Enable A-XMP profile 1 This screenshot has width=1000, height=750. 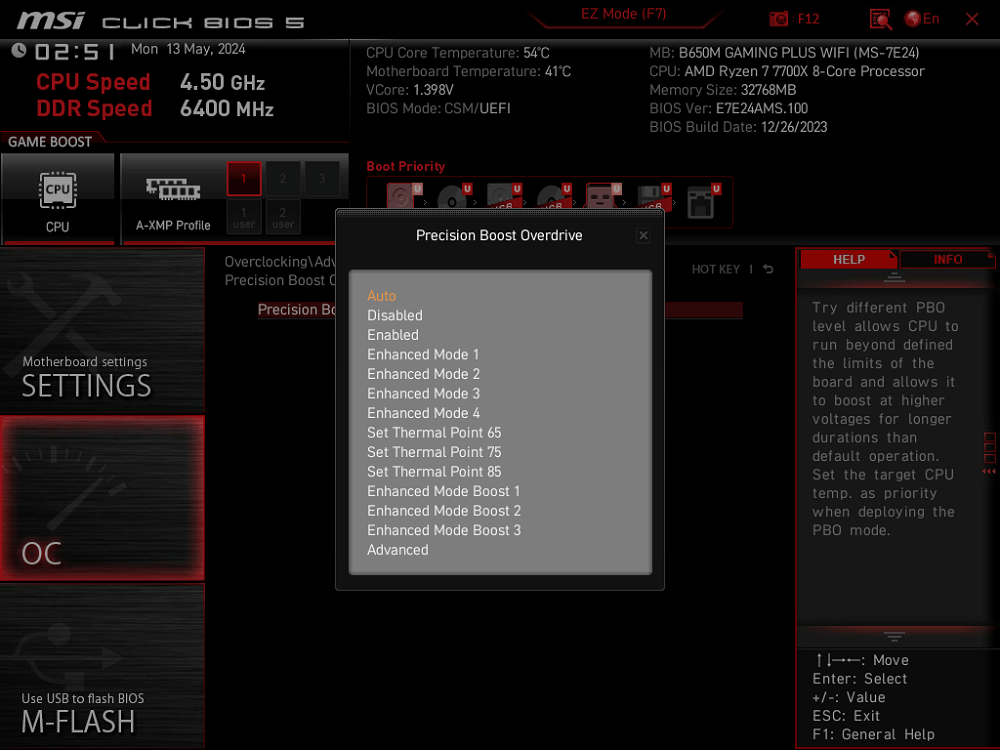pos(244,179)
